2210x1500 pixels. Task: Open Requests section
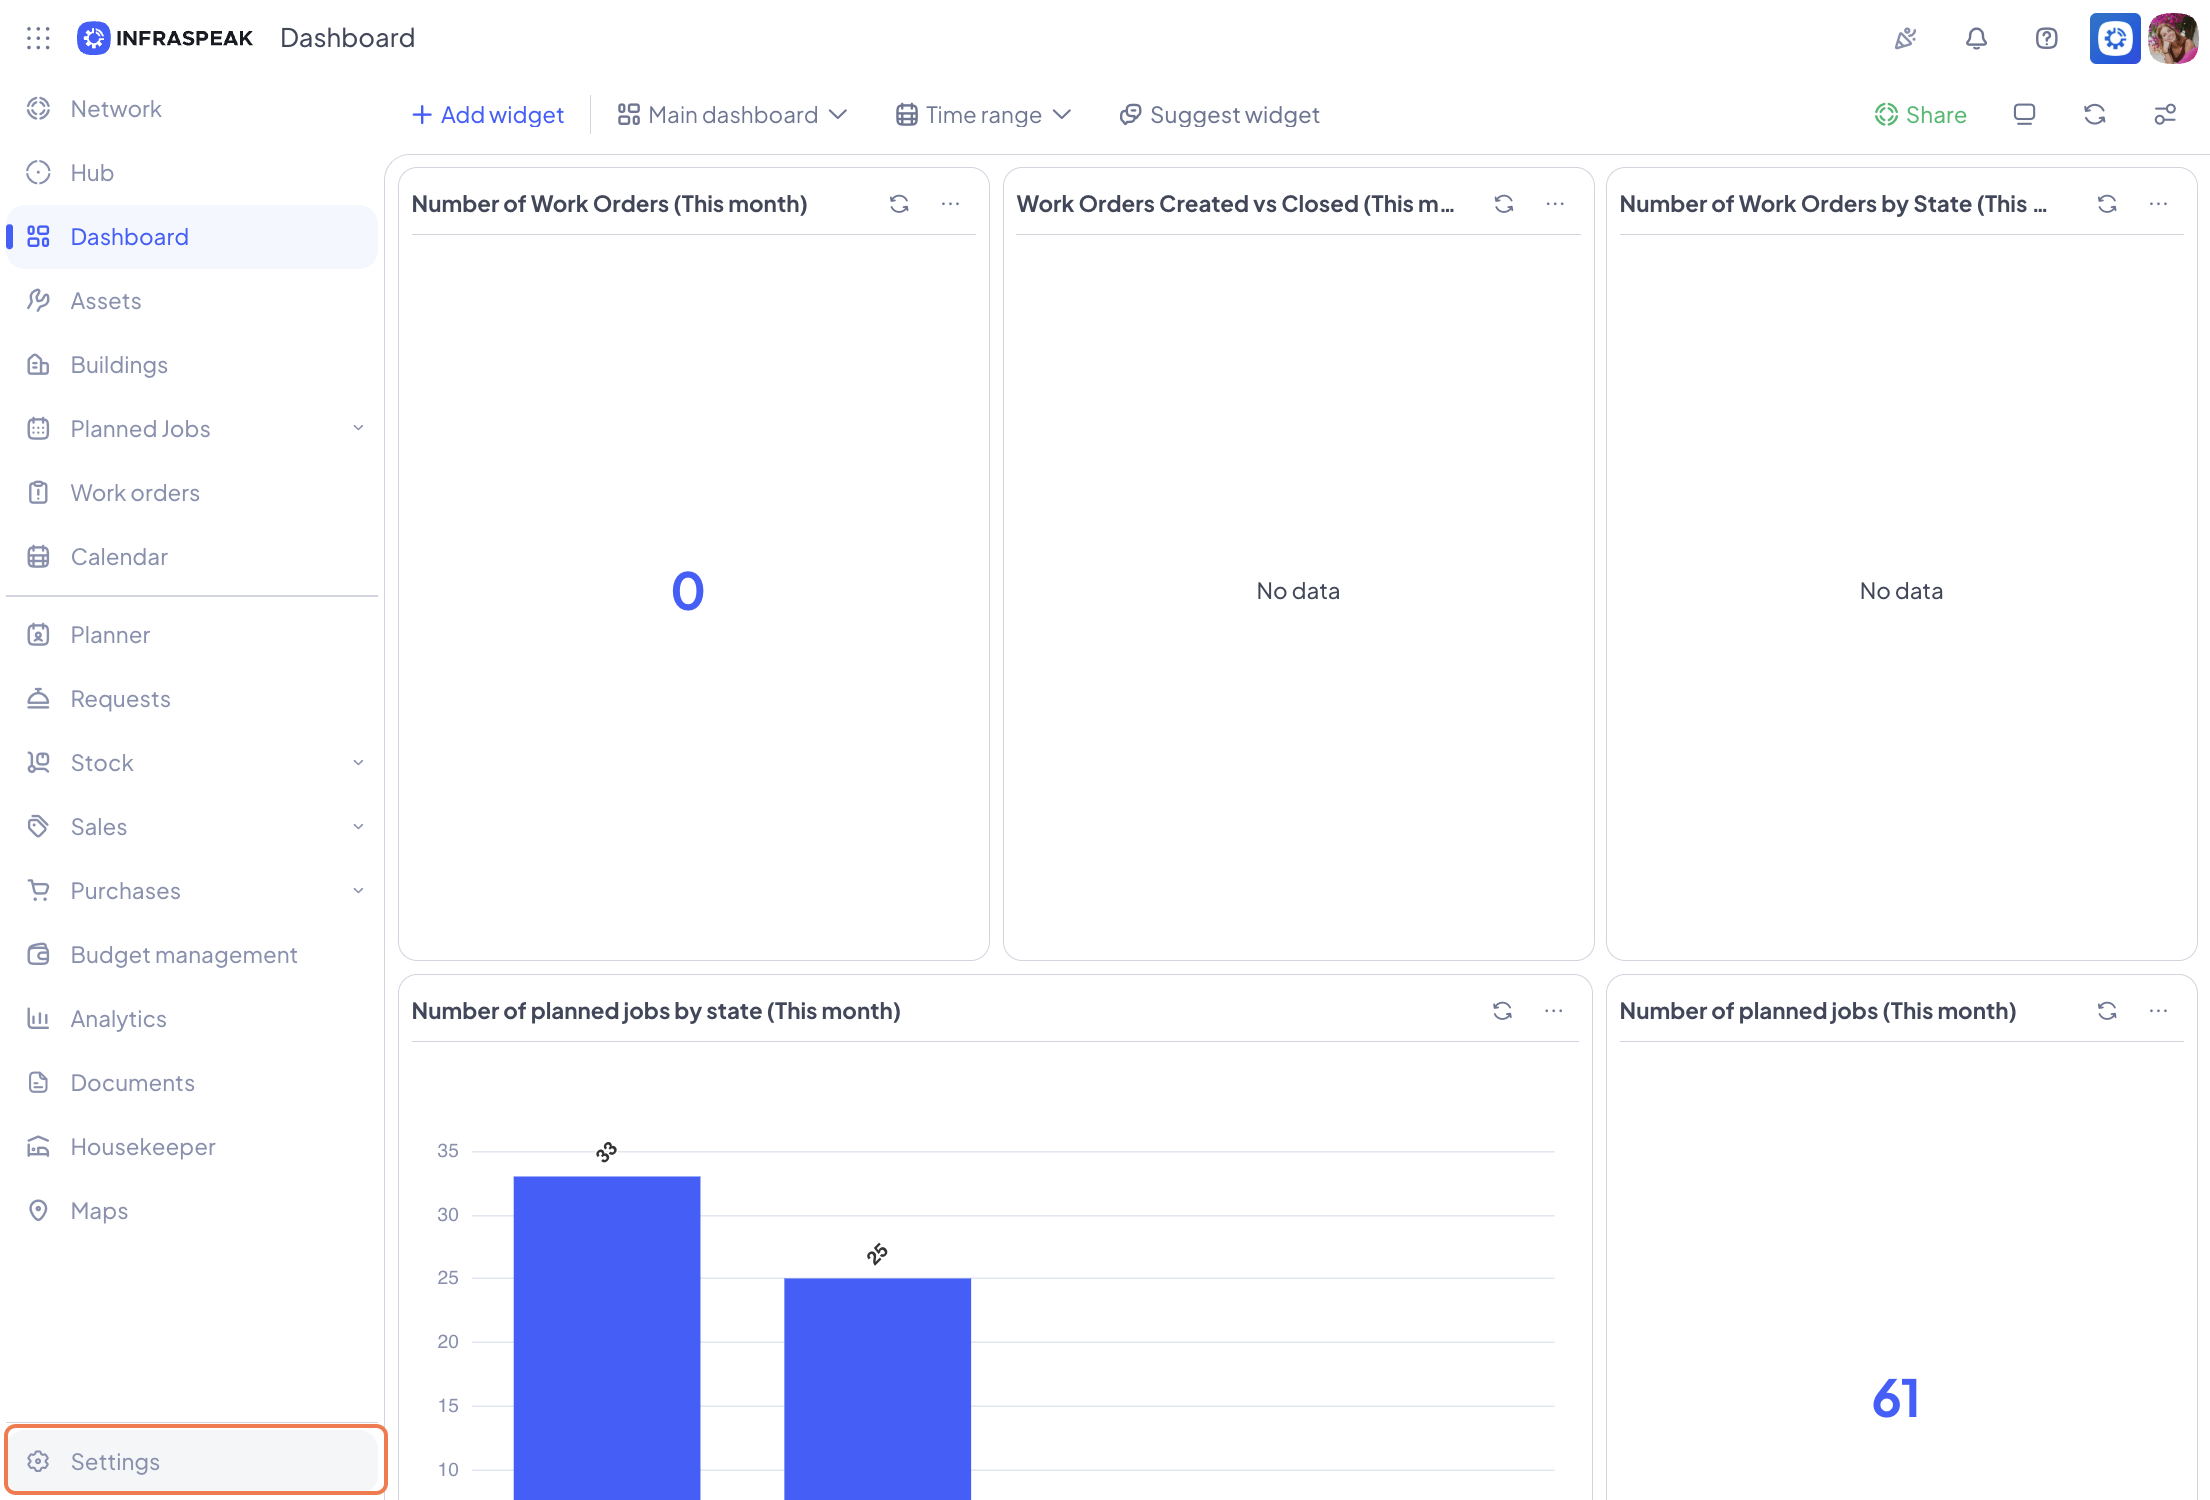(x=192, y=699)
